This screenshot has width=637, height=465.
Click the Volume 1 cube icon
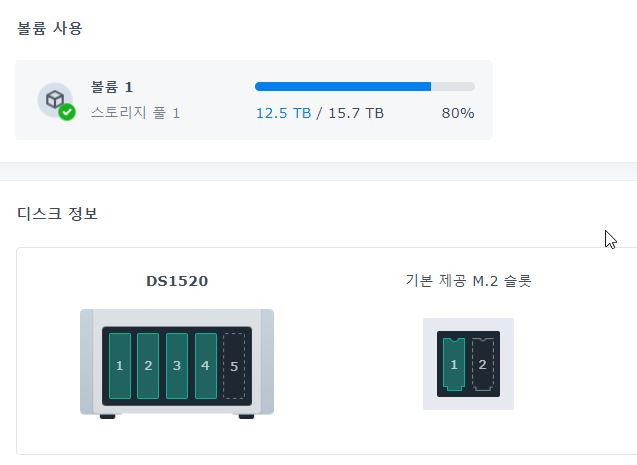click(55, 99)
